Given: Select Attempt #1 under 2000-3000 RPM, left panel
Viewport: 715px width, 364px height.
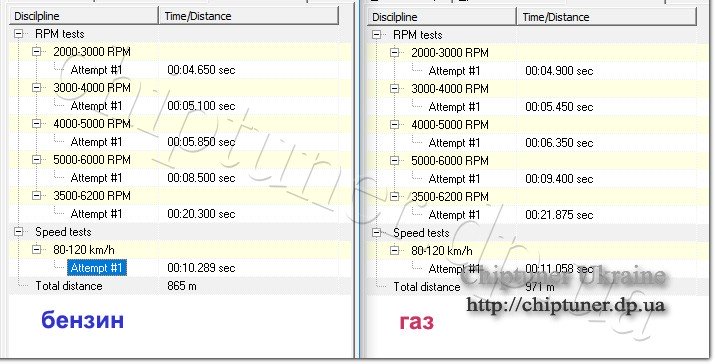Looking at the screenshot, I should pyautogui.click(x=97, y=70).
